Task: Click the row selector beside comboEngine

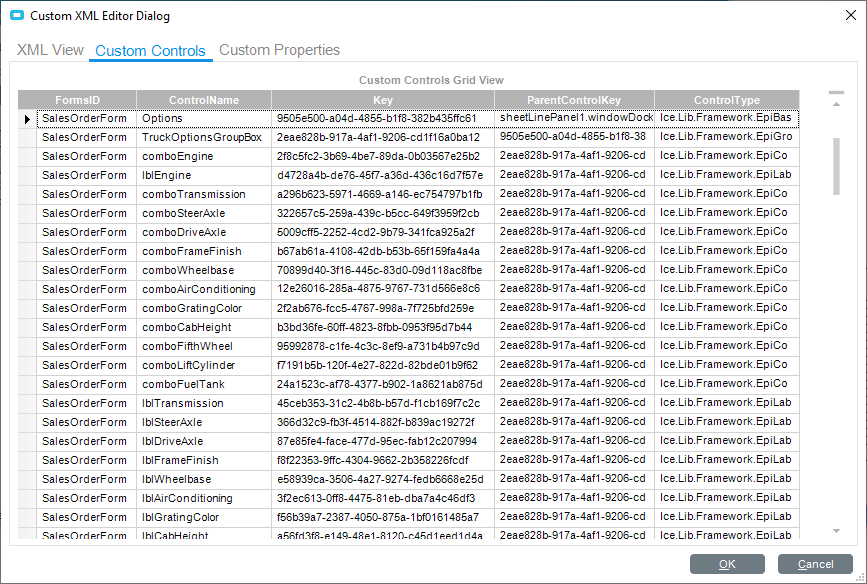Action: coord(27,156)
